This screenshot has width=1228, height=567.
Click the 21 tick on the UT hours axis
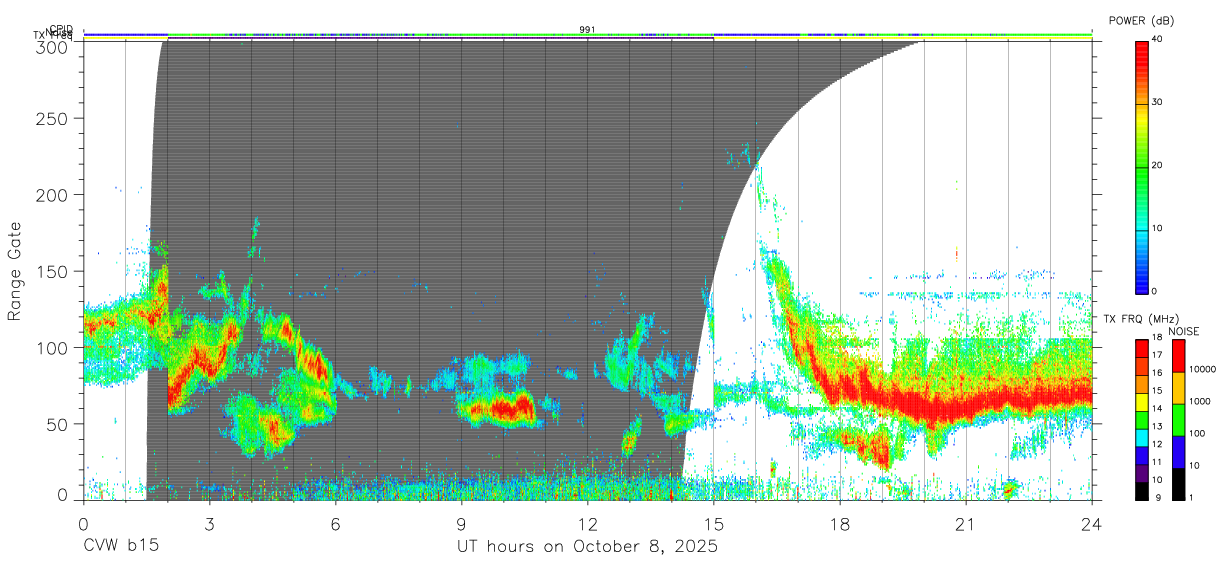click(x=965, y=523)
